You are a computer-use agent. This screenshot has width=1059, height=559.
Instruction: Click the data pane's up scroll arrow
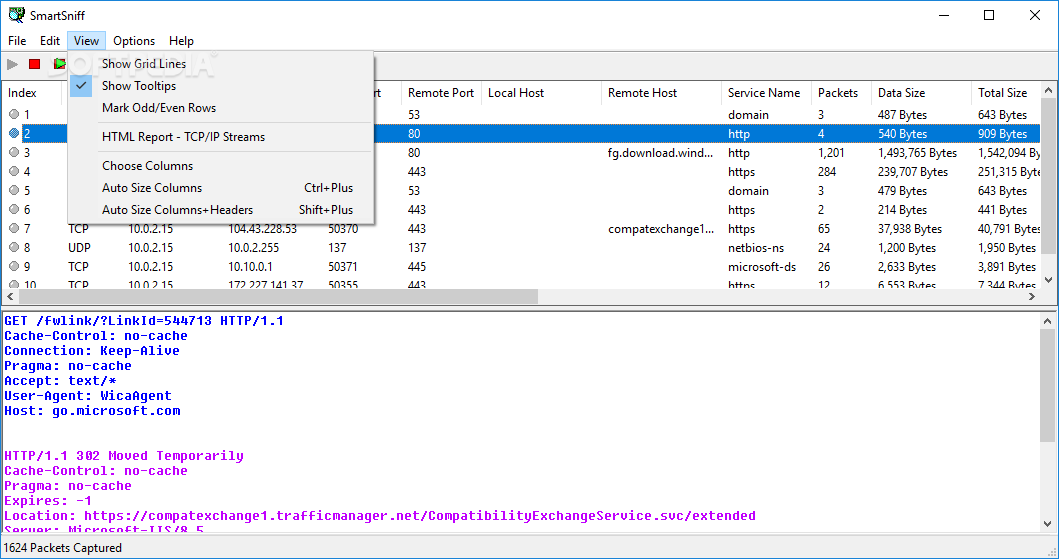1048,321
